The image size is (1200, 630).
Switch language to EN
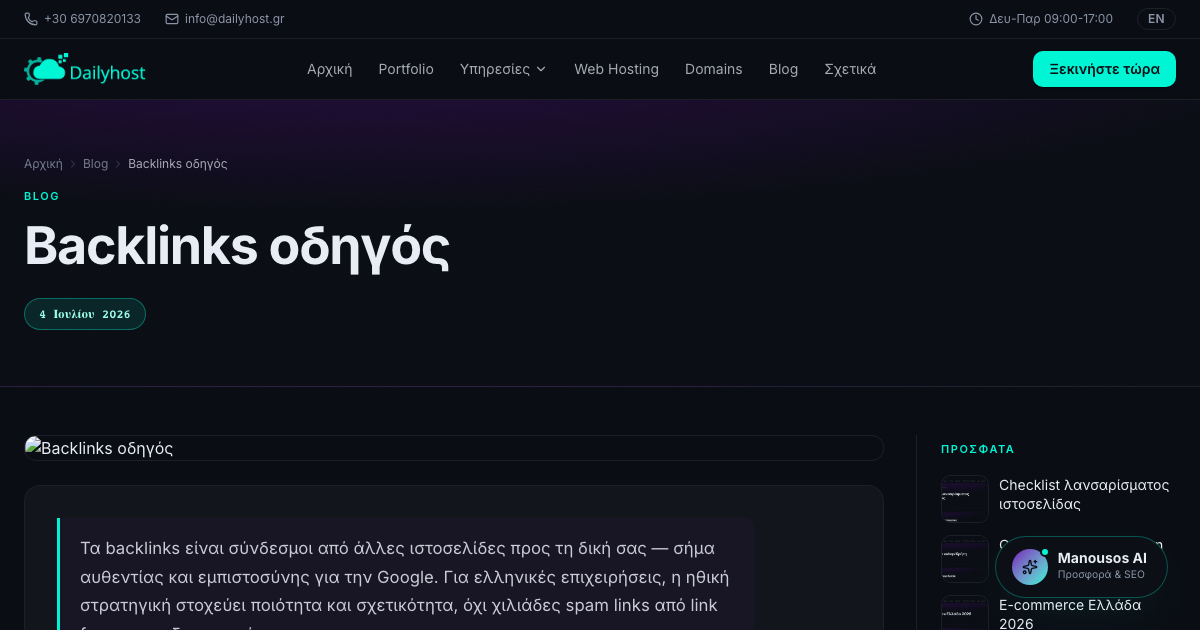pos(1156,19)
